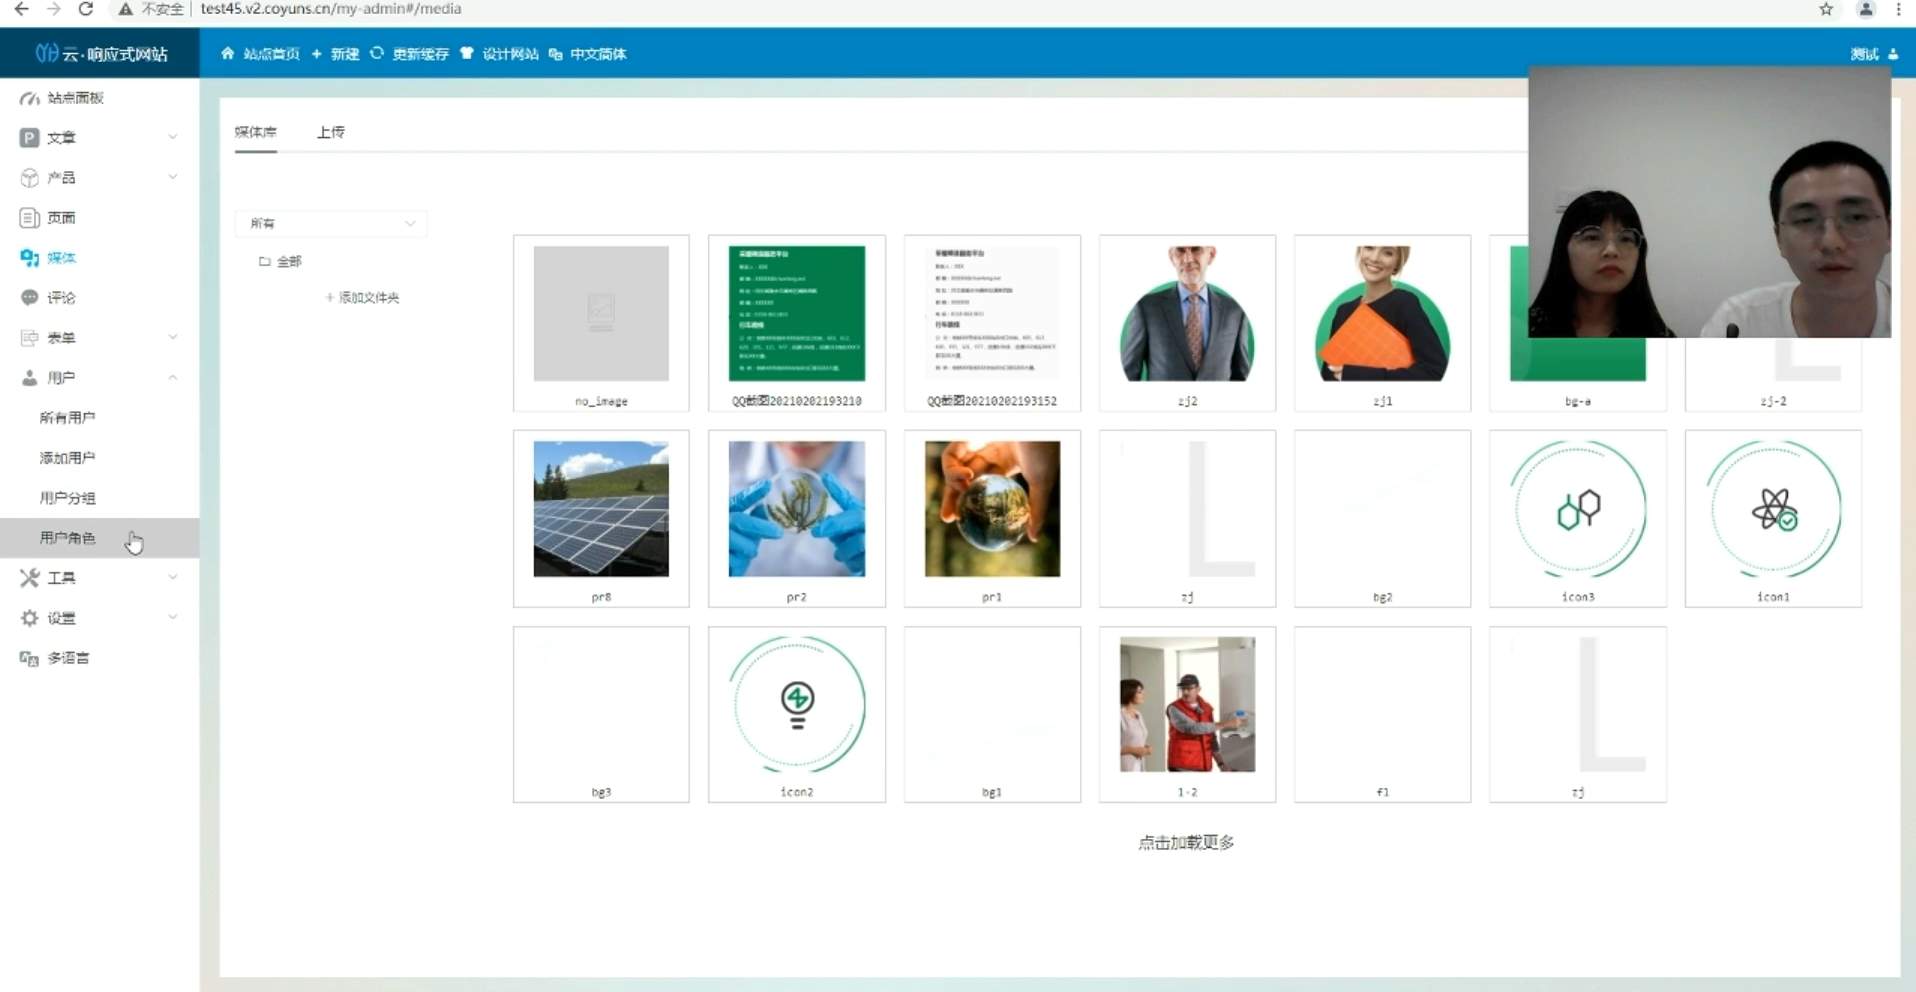Image resolution: width=1916 pixels, height=992 pixels.
Task: Click the browser forward arrow
Action: pos(54,9)
